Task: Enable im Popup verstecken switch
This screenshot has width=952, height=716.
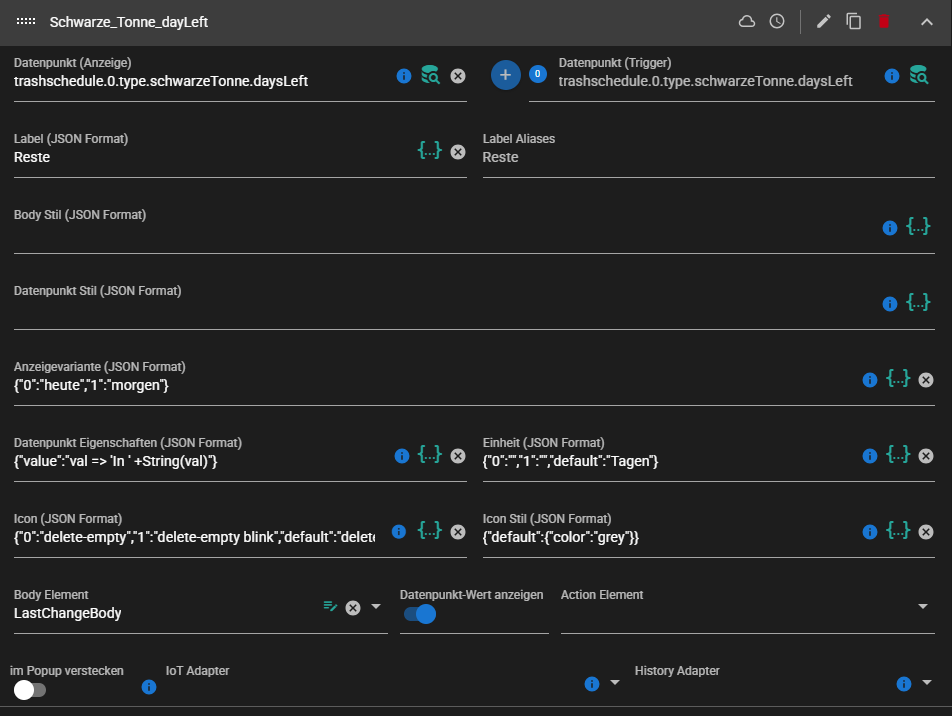Action: tap(30, 689)
